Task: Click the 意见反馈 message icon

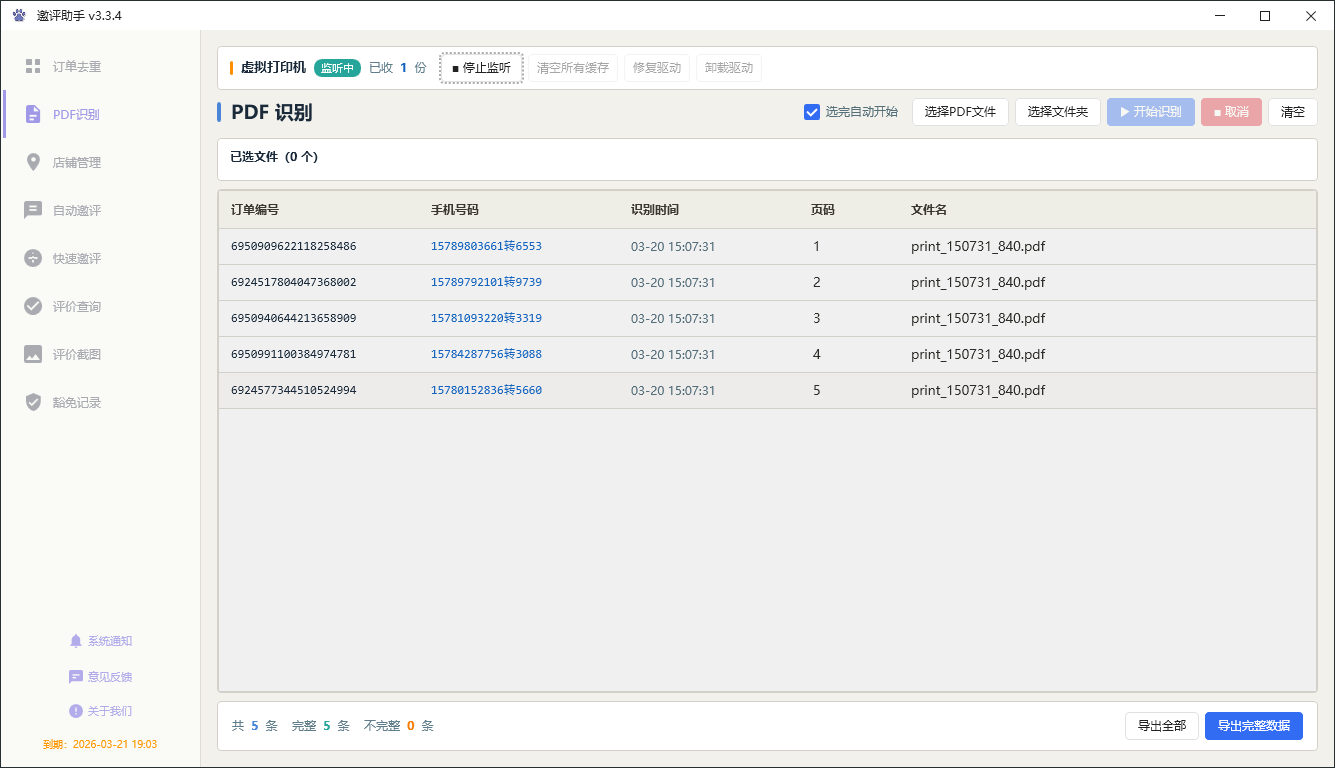Action: coord(76,676)
